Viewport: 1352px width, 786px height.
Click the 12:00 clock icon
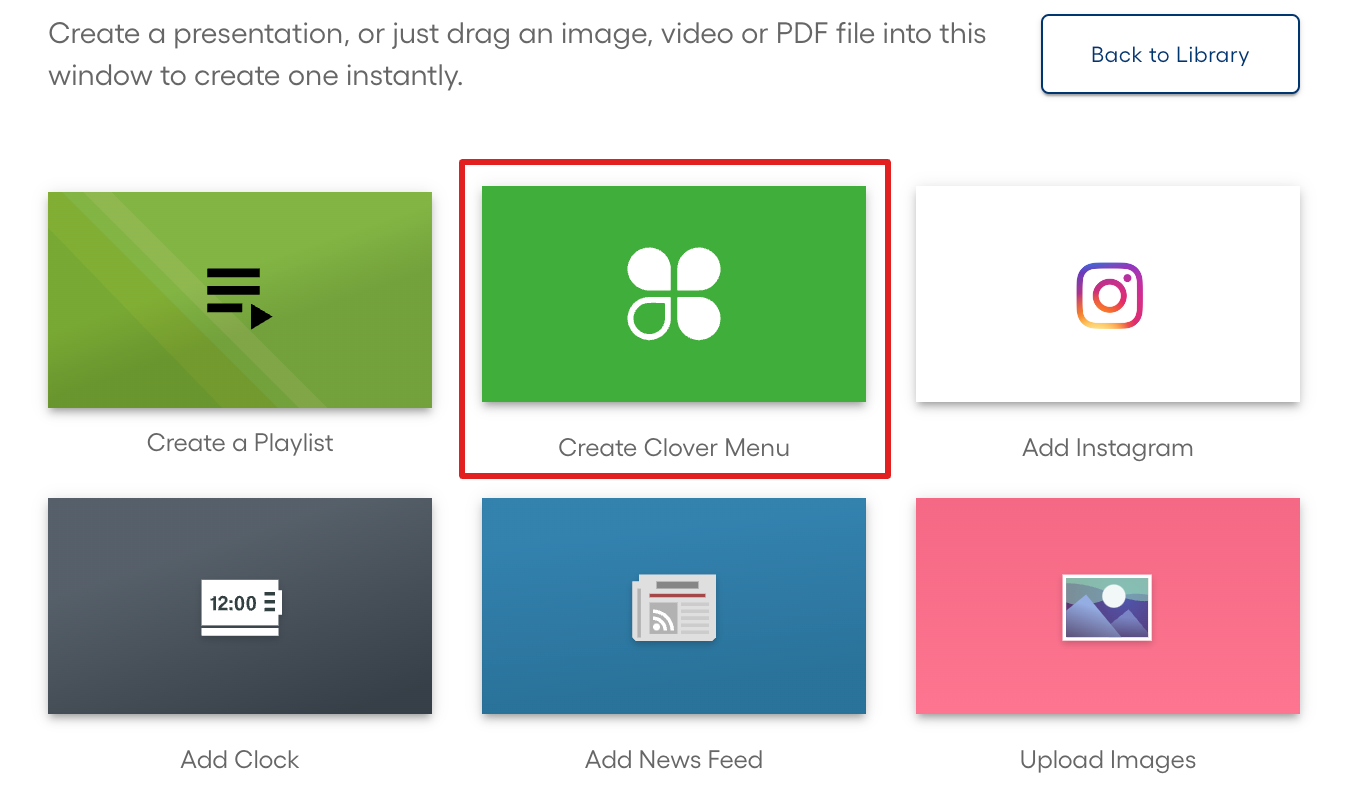(x=240, y=606)
